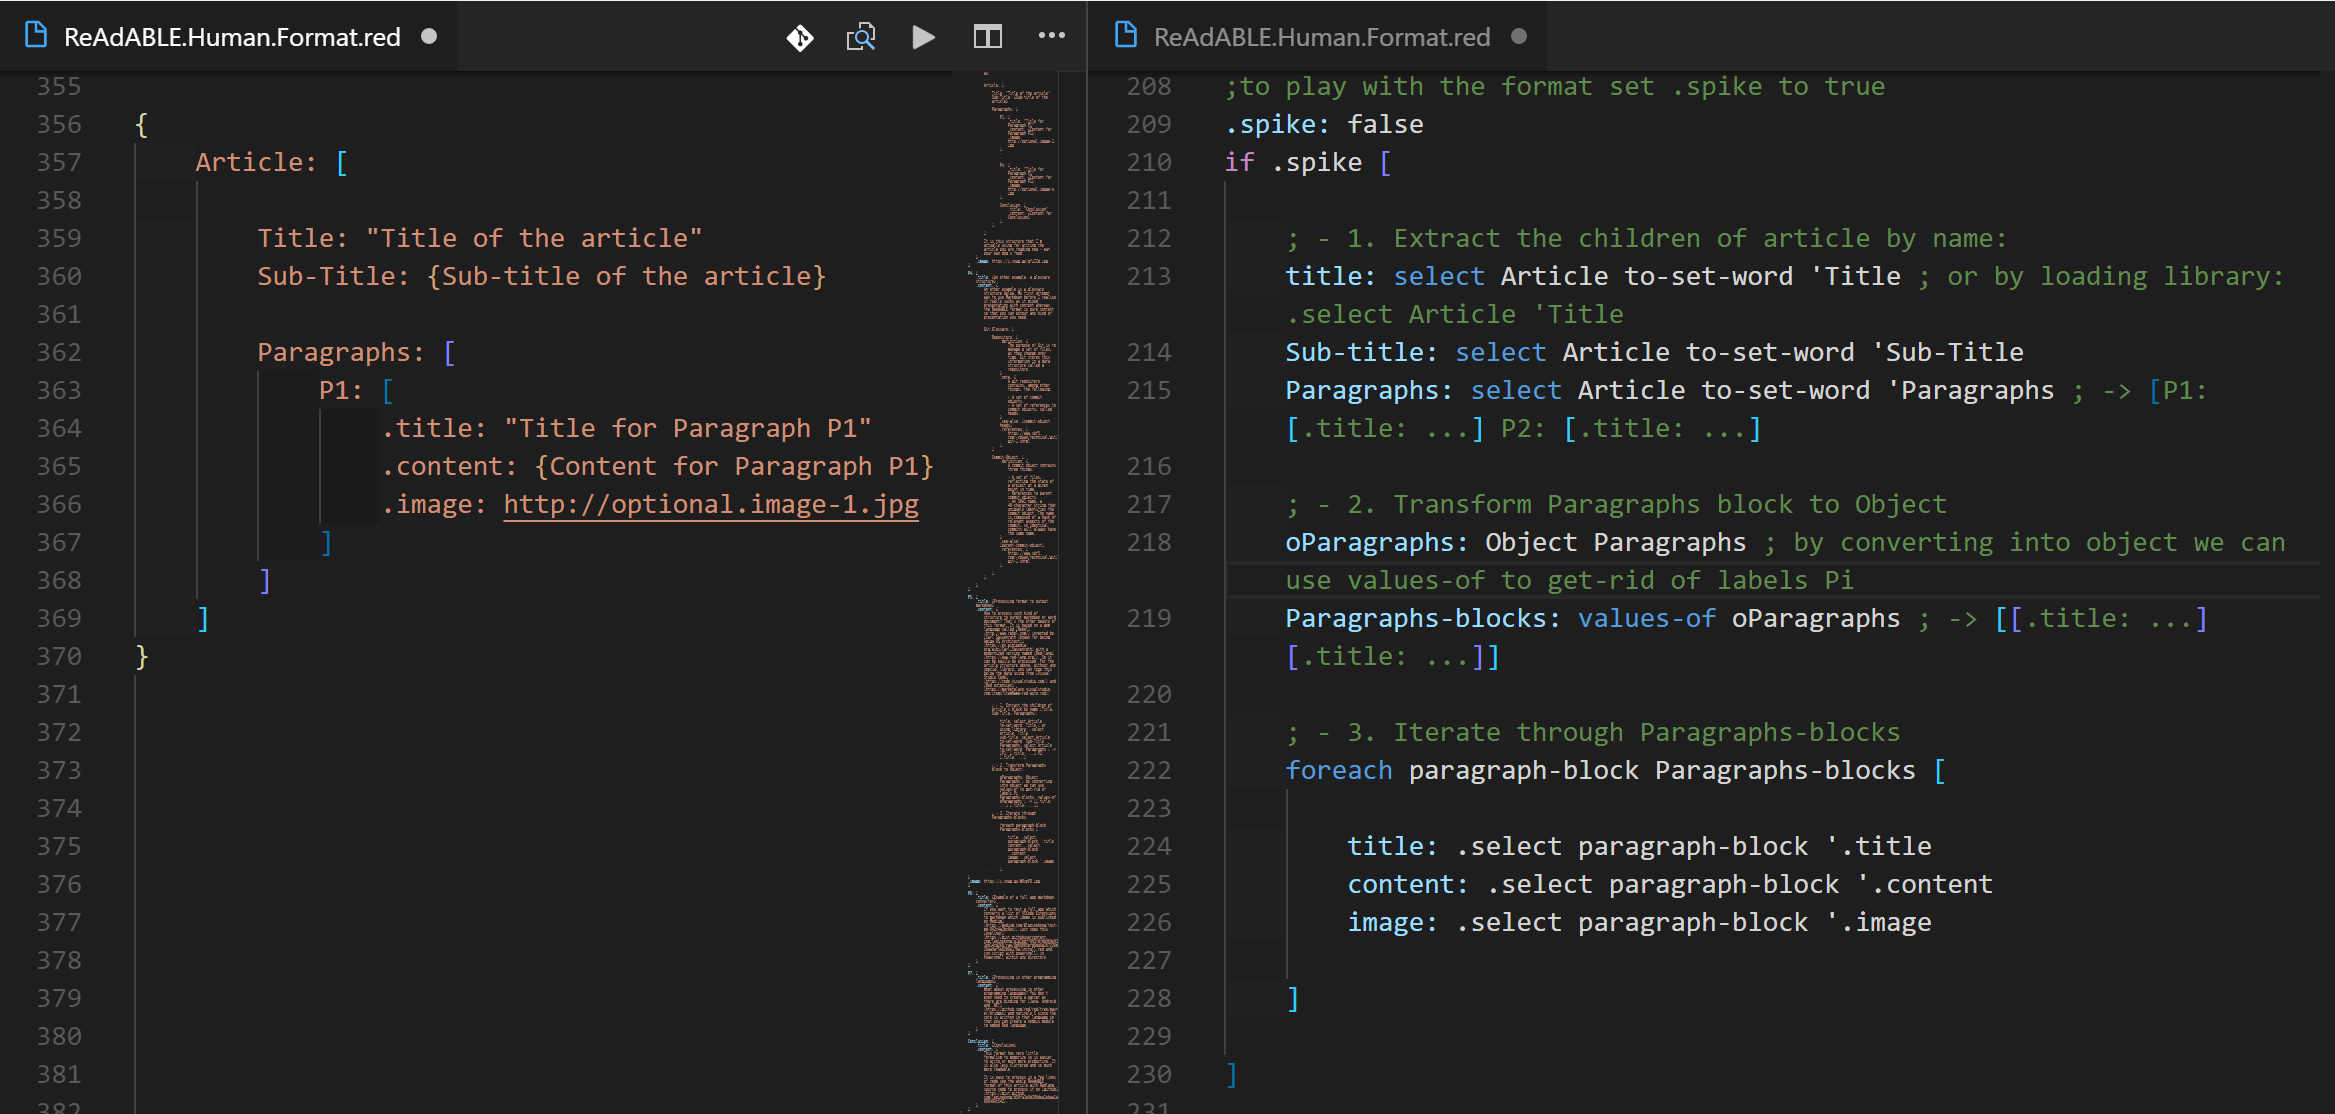Click the Open Preview search icon

(861, 38)
